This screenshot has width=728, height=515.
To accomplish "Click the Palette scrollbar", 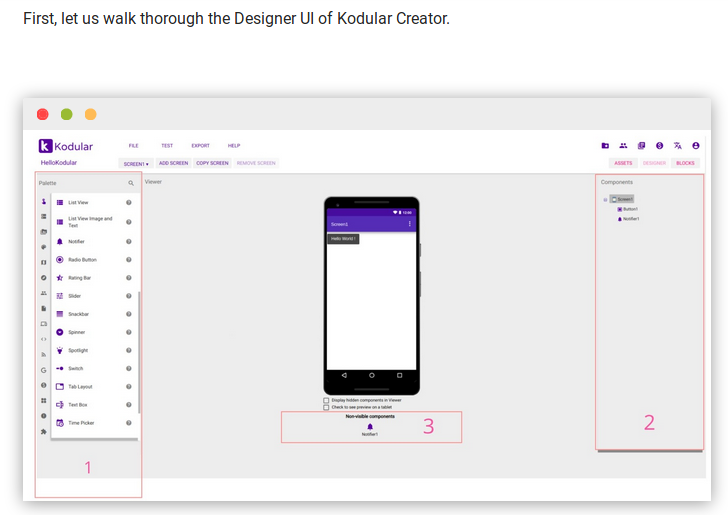I will 139,352.
